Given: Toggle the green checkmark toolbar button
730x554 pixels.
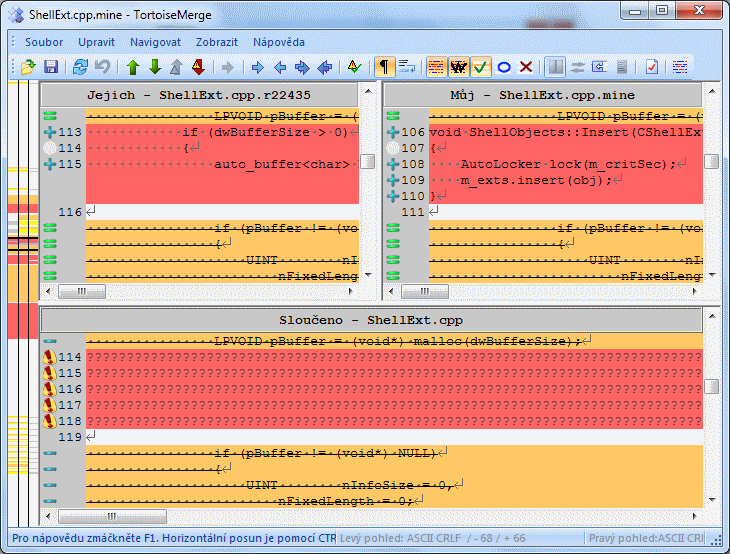Looking at the screenshot, I should coord(481,67).
